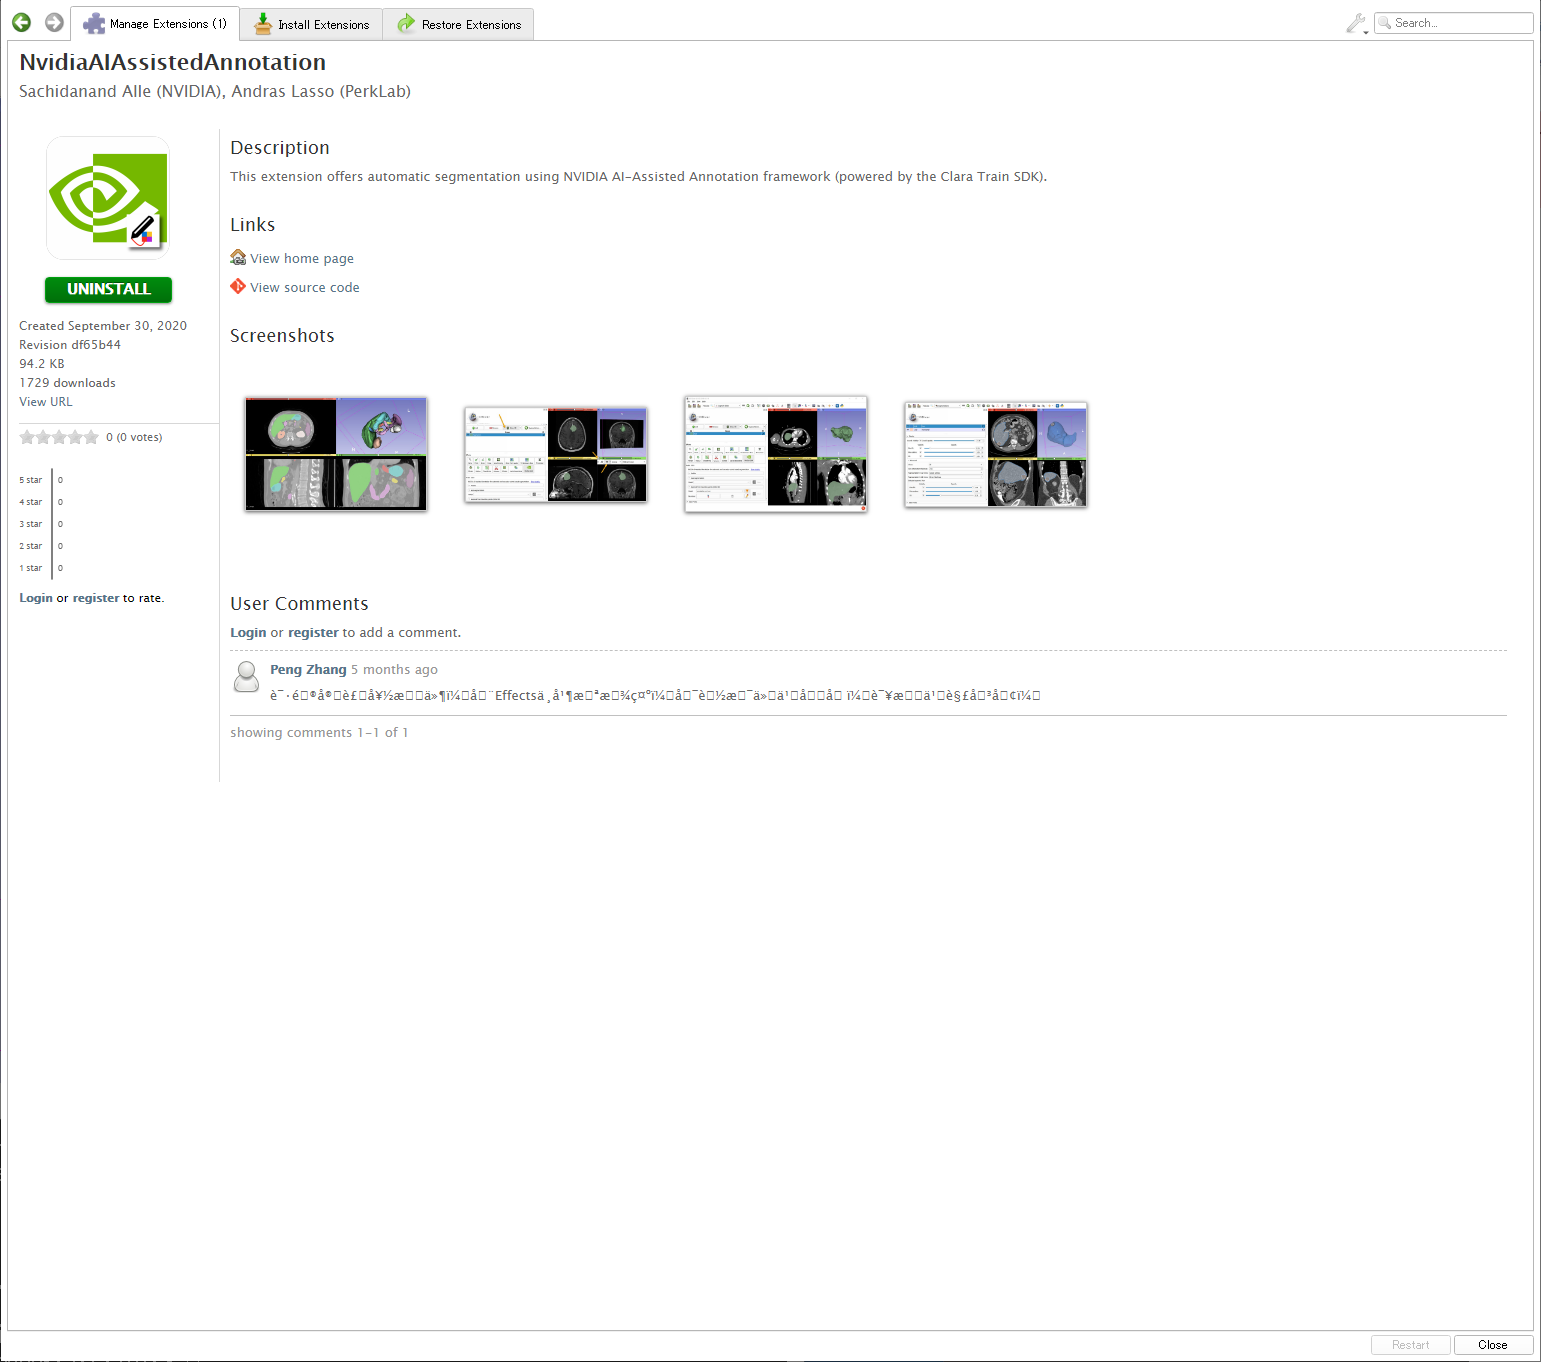
Task: Go back with the left arrow icon
Action: pyautogui.click(x=21, y=22)
